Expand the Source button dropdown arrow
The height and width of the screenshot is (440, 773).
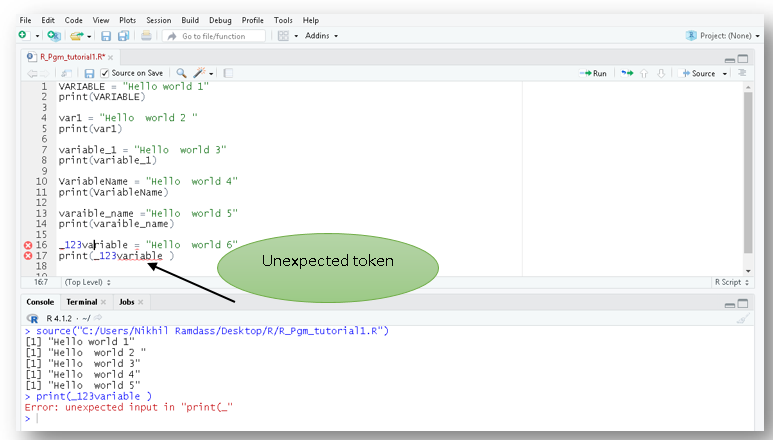(725, 73)
